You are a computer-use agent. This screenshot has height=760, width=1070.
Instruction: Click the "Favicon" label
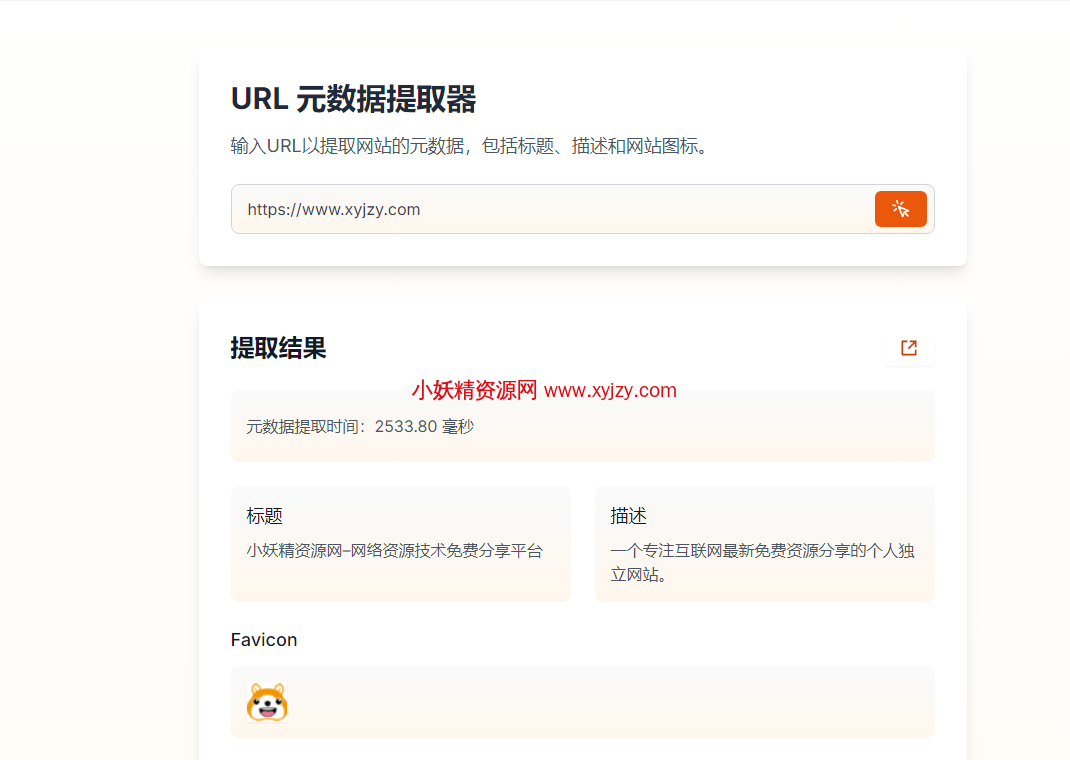[264, 640]
